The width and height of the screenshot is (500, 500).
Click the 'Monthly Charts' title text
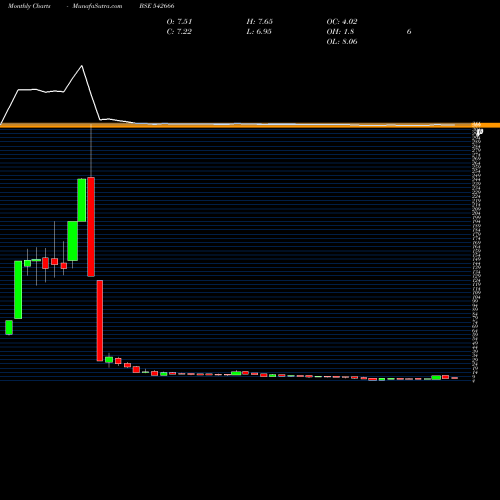click(29, 6)
